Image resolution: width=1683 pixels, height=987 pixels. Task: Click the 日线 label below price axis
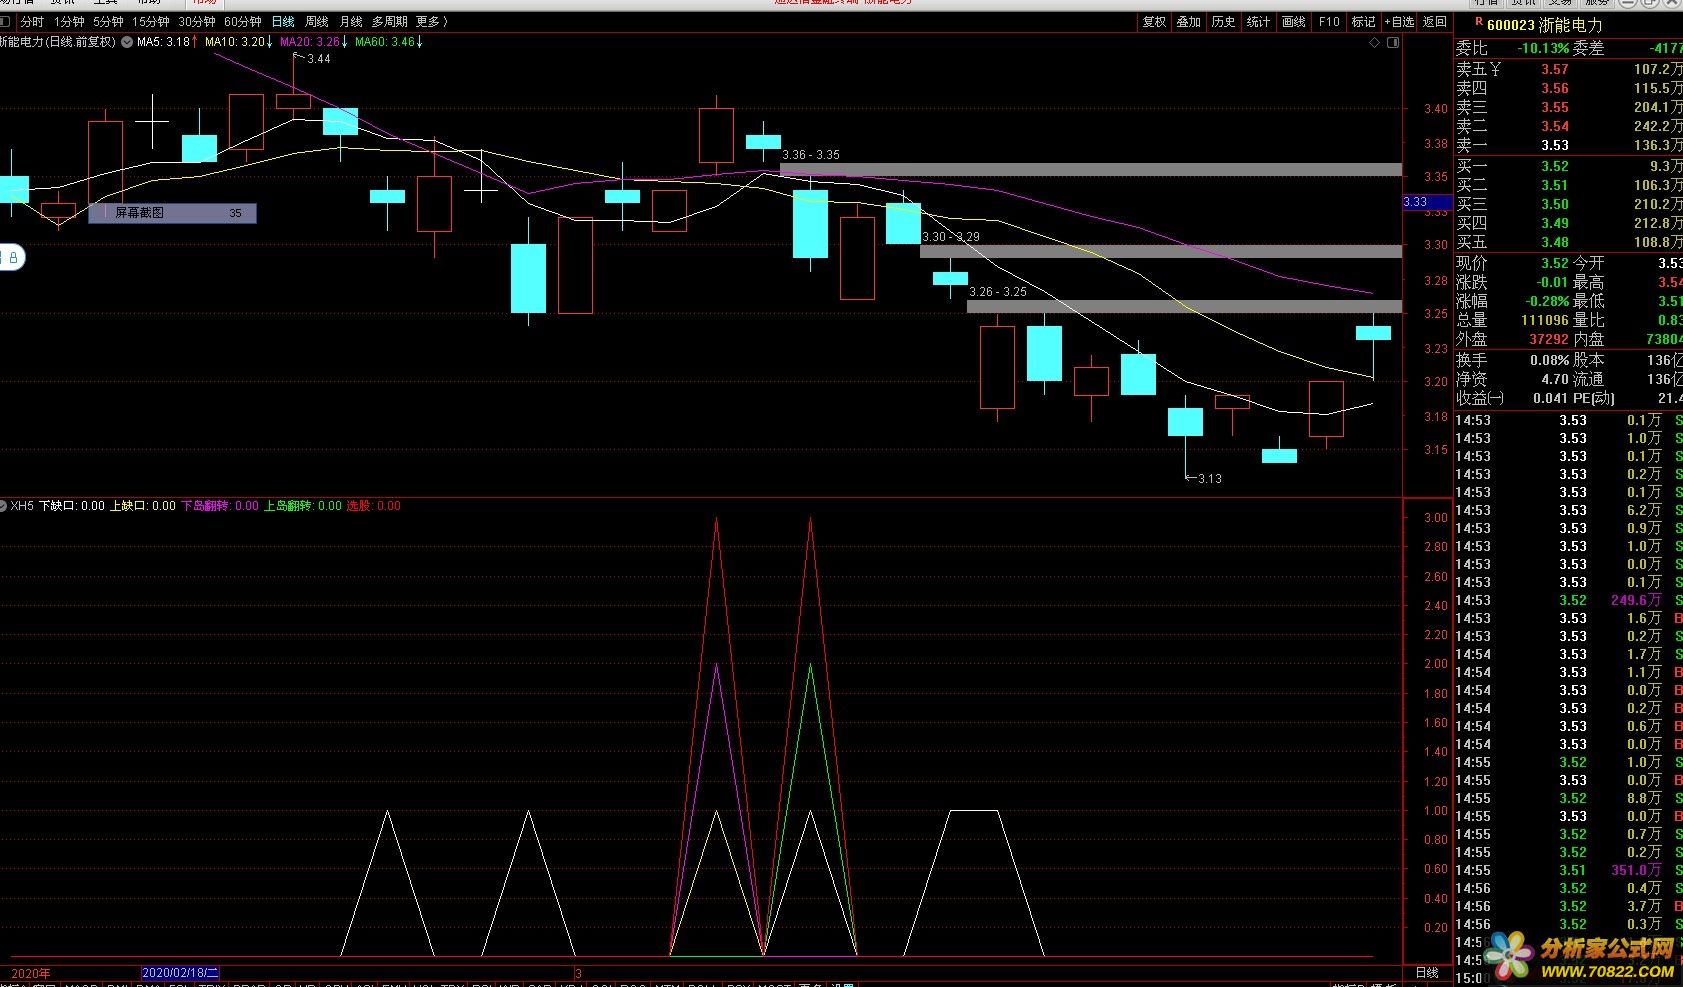coord(1427,972)
